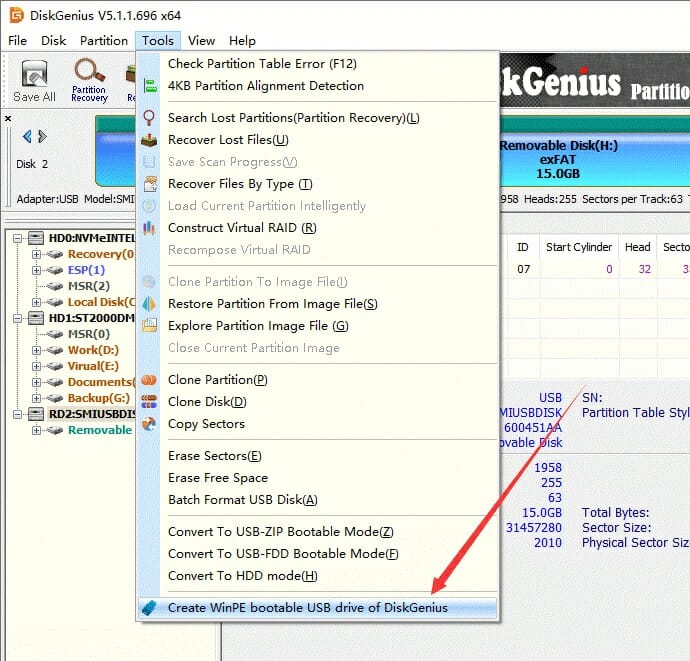Select the Backup(G:) partition in tree
Screen dimensions: 690x661
point(100,398)
